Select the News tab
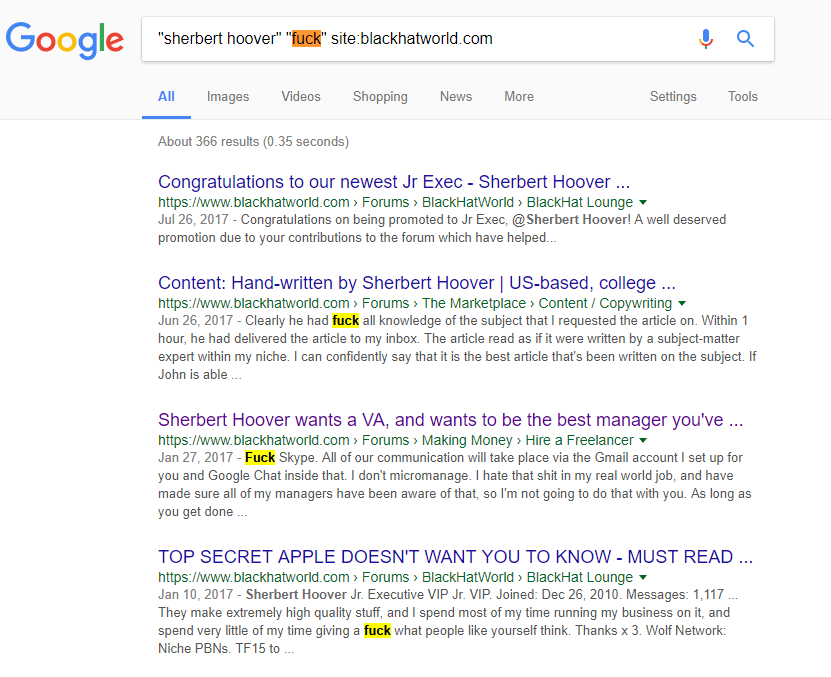Image resolution: width=831 pixels, height=677 pixels. pyautogui.click(x=456, y=96)
